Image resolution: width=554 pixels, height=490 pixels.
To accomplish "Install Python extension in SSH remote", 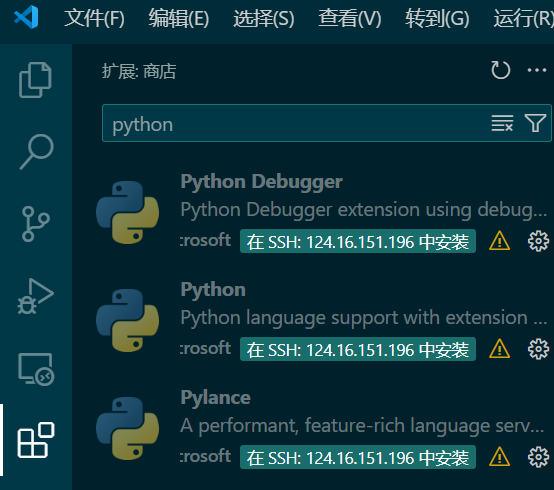I will point(358,349).
